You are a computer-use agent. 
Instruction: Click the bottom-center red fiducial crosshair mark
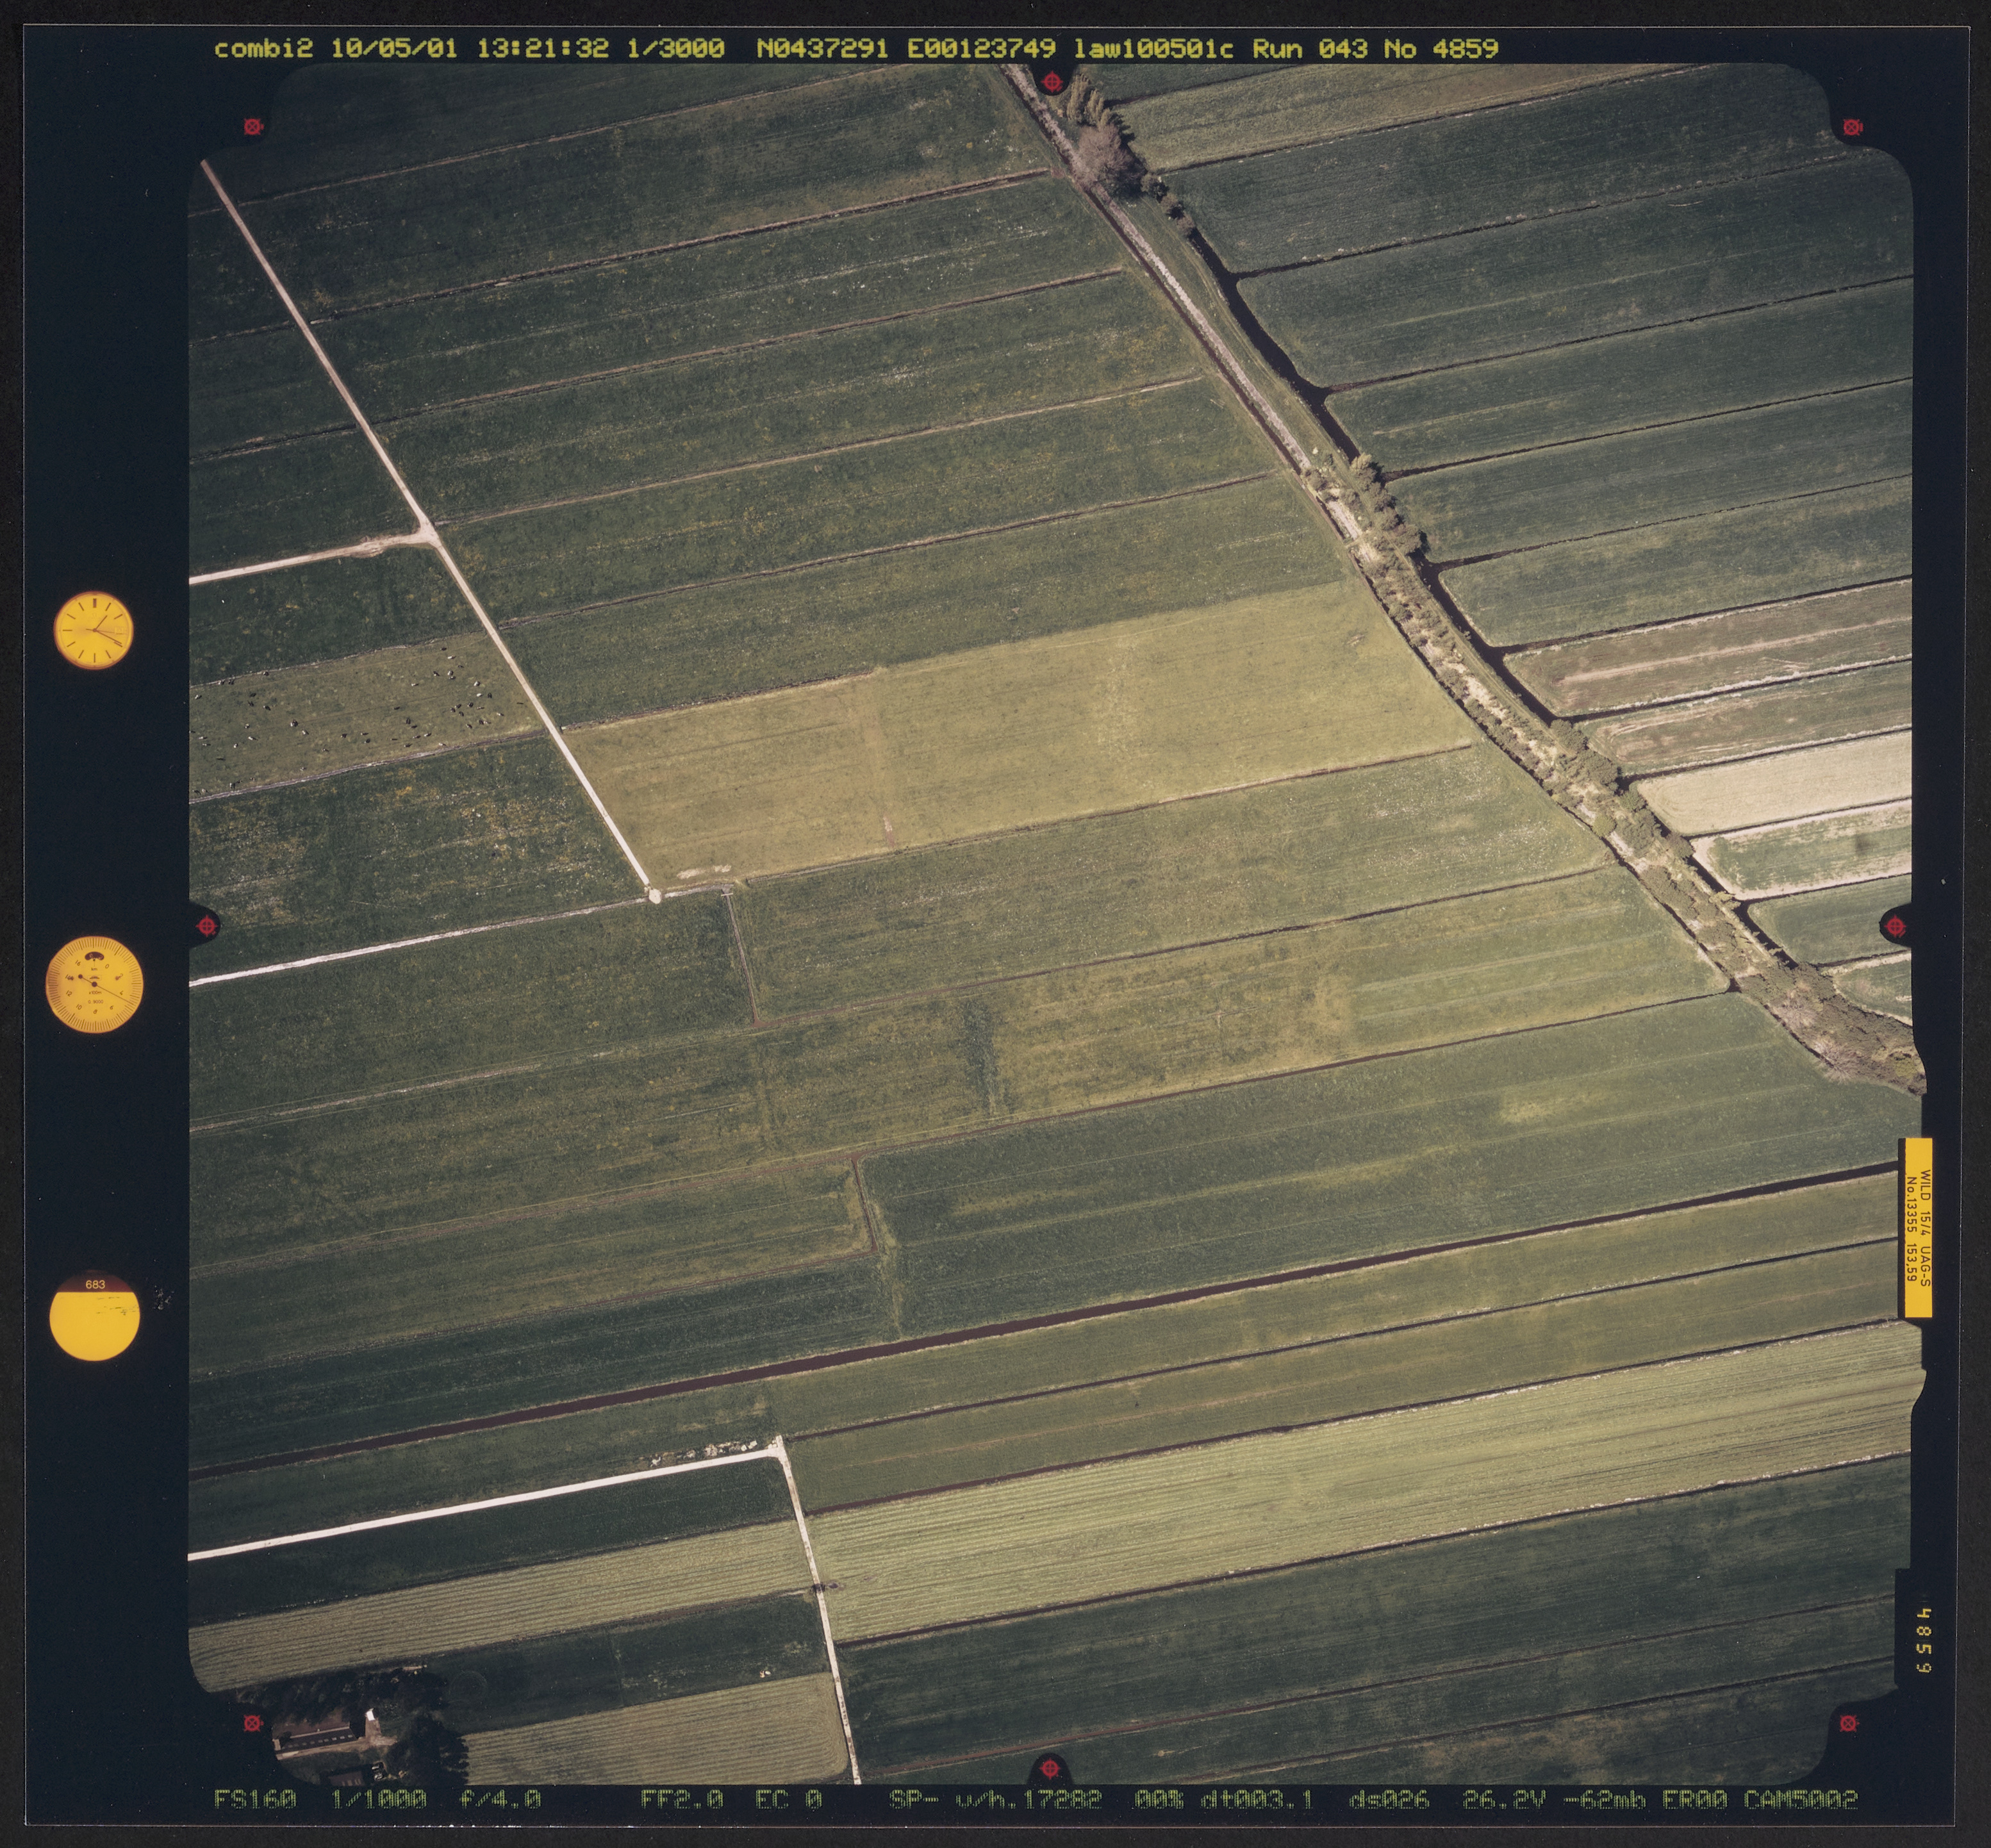tap(1050, 1768)
